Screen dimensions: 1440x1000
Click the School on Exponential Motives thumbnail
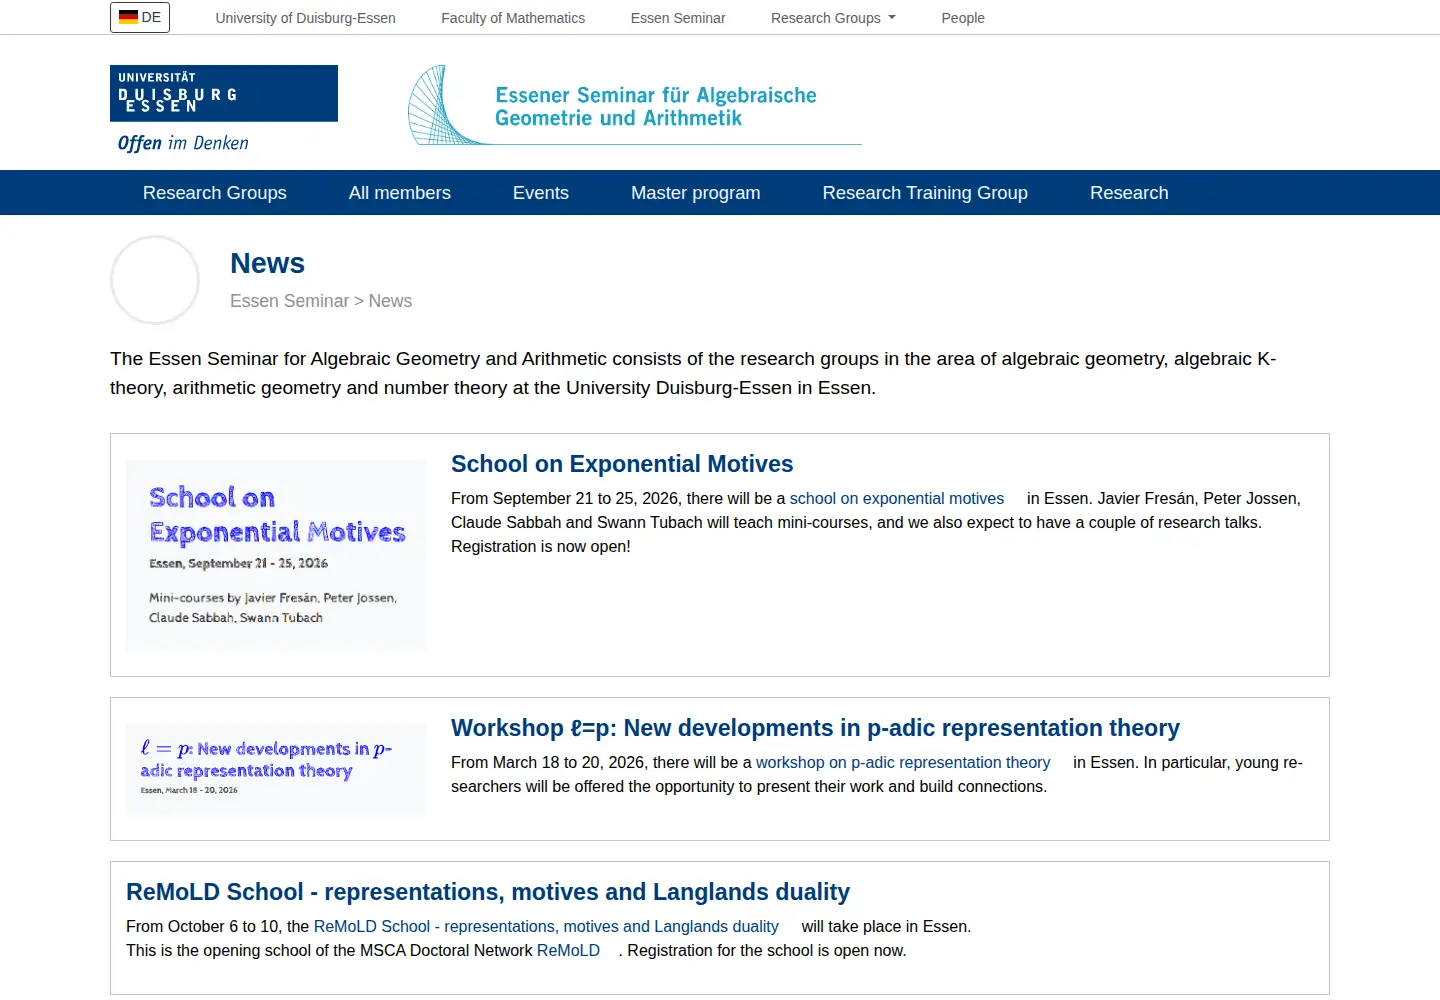[276, 556]
